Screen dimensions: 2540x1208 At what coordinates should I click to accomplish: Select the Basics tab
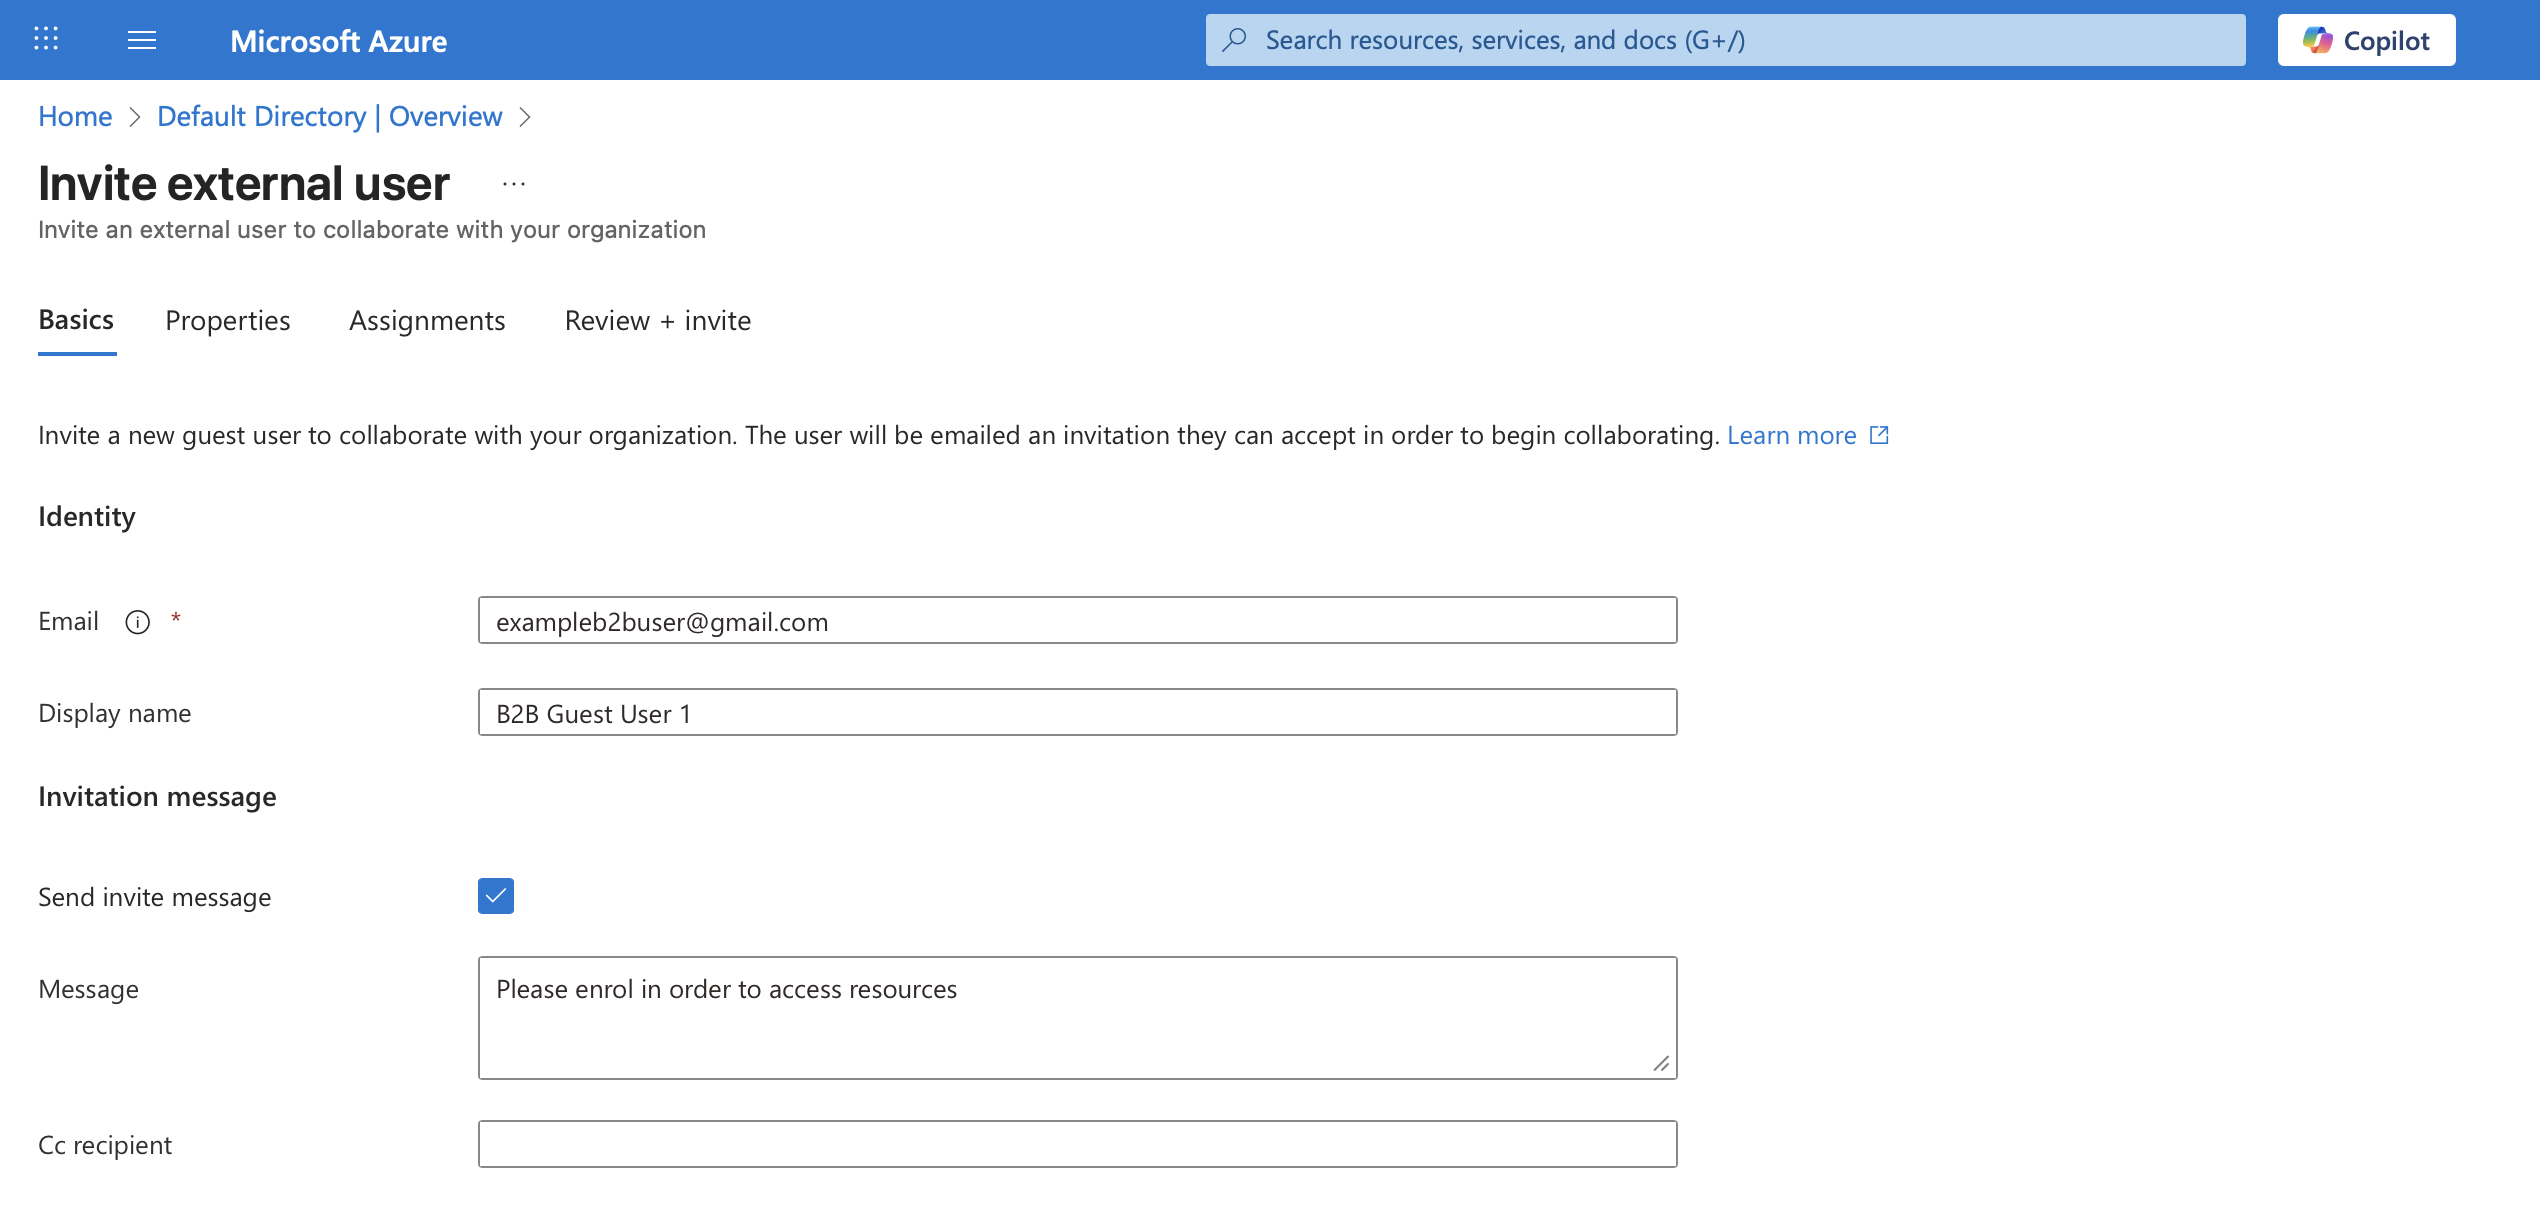tap(76, 320)
